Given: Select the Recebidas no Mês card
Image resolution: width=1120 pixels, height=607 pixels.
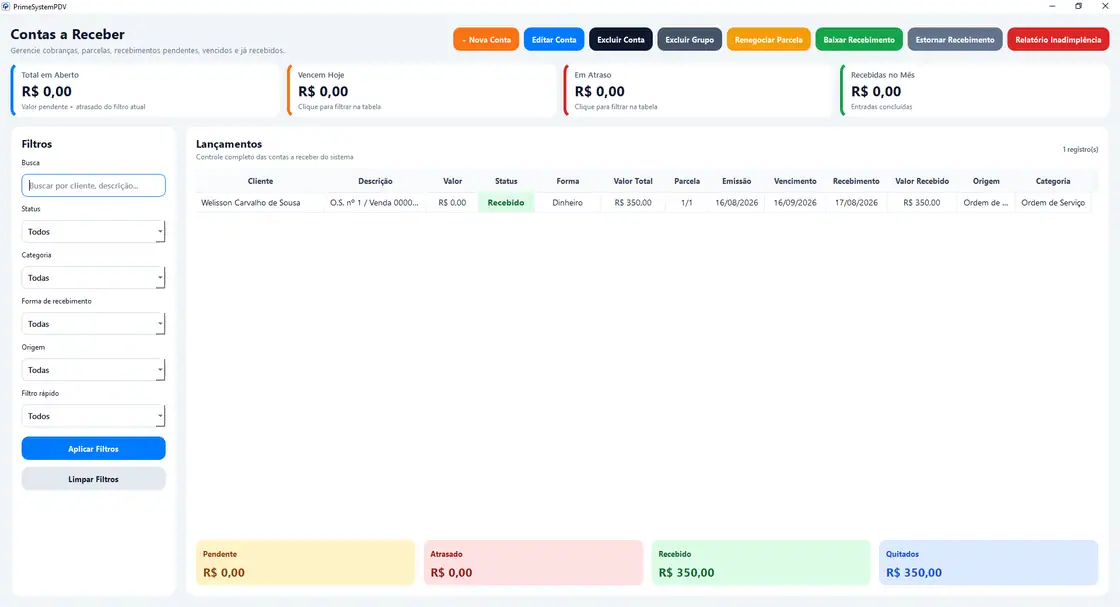Looking at the screenshot, I should (x=974, y=90).
